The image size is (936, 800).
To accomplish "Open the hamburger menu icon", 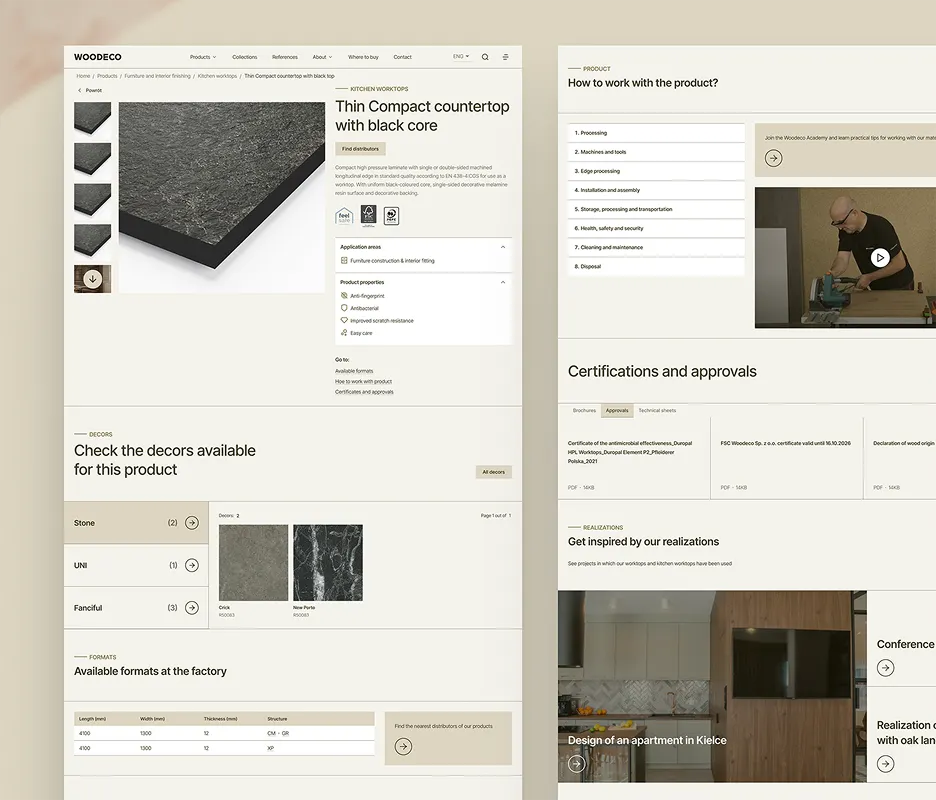I will [x=506, y=57].
